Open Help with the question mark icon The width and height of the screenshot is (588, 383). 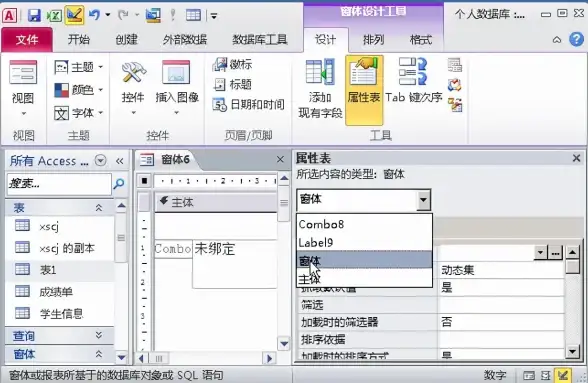click(576, 39)
